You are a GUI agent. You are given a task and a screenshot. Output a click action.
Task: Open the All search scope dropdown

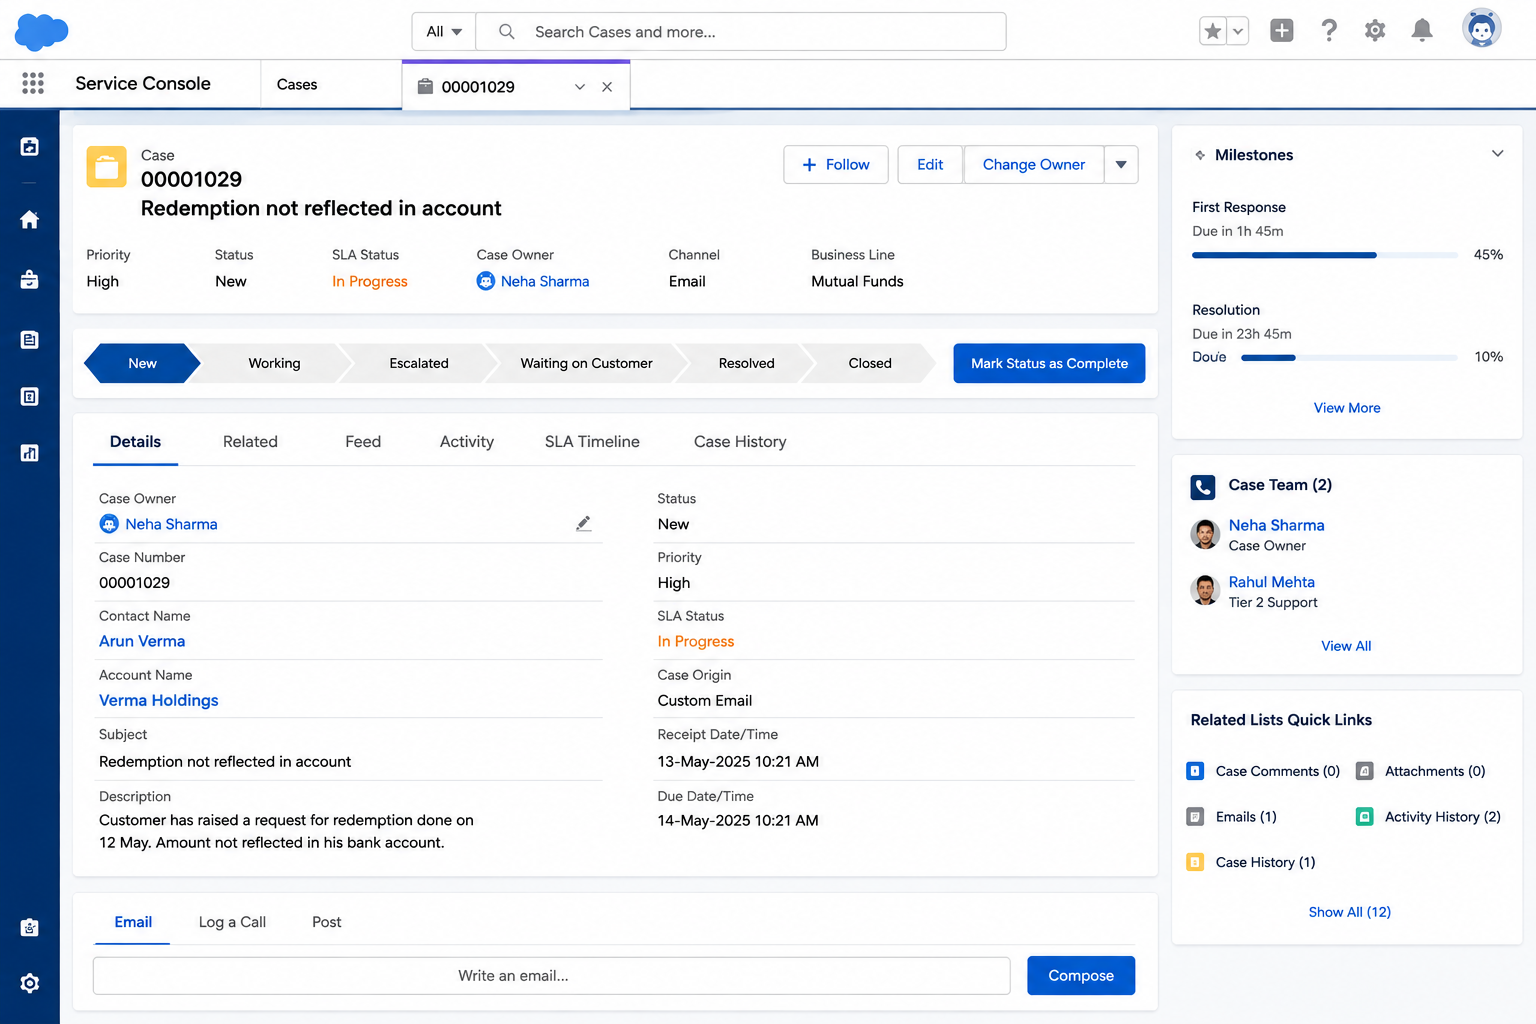tap(444, 32)
